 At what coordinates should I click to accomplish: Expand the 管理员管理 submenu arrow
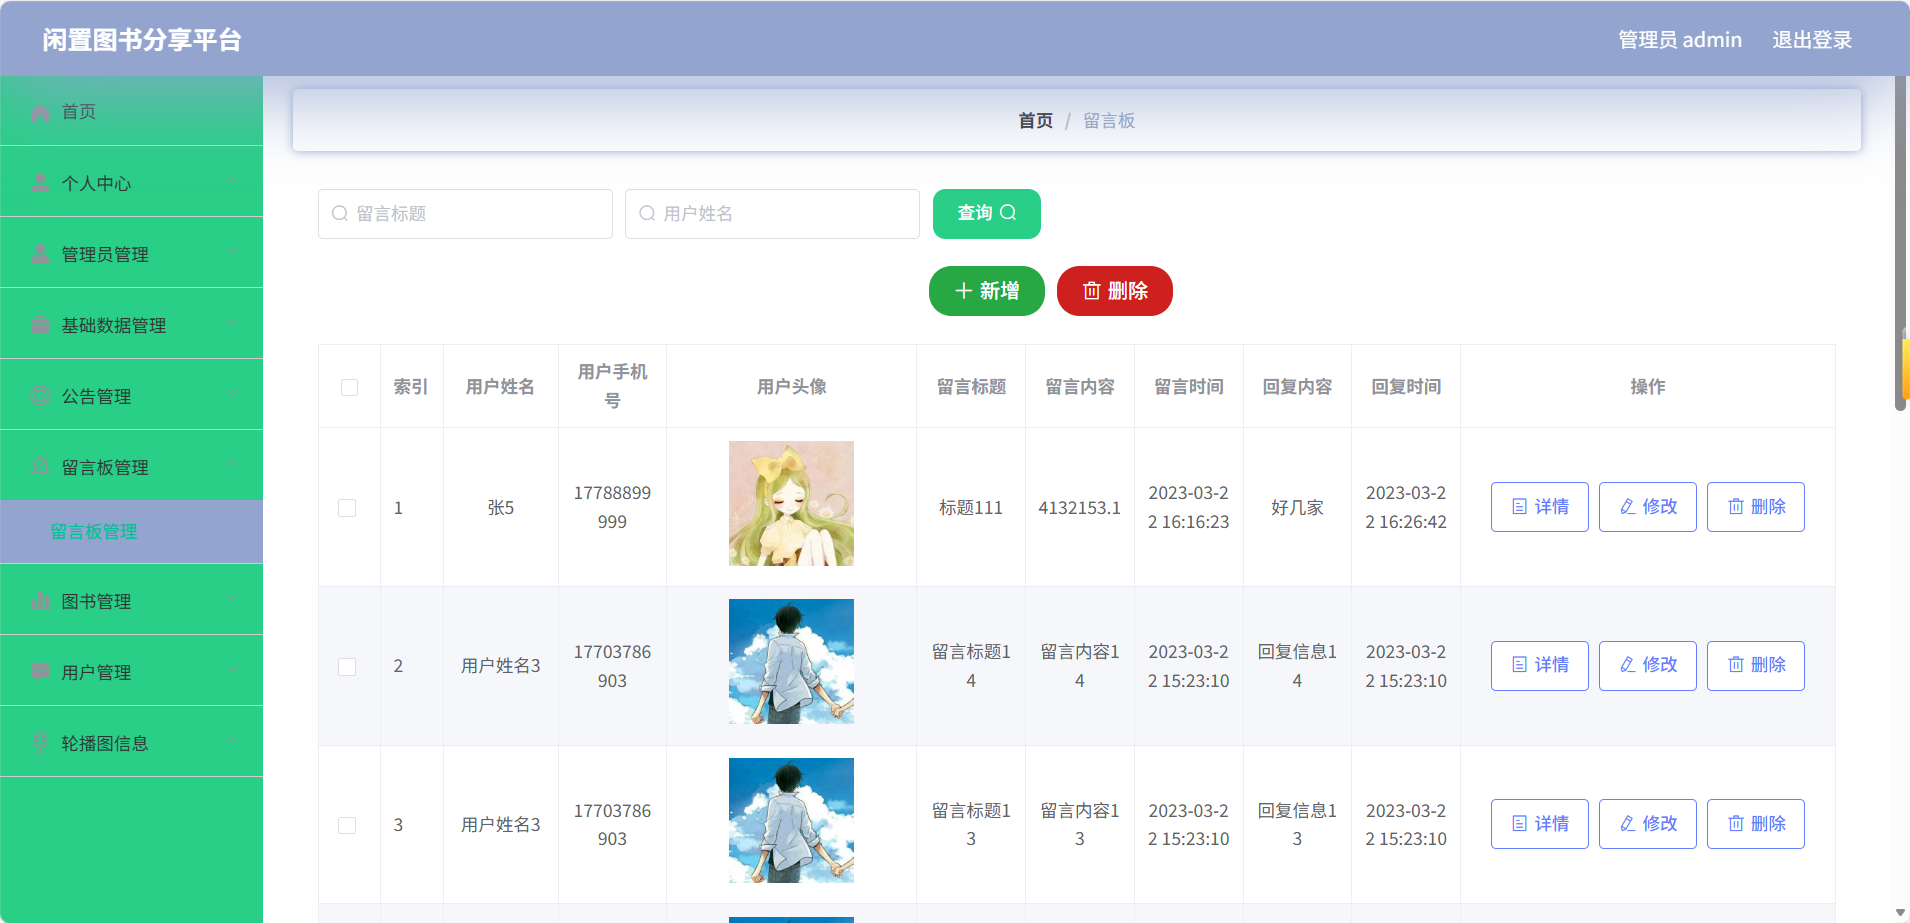[x=232, y=253]
